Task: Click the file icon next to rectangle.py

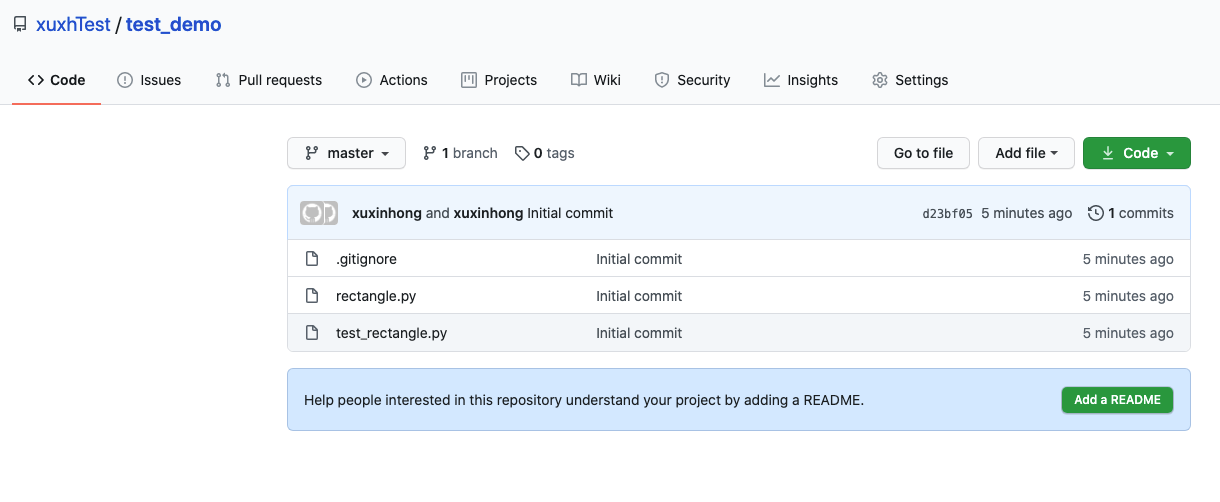Action: [x=312, y=296]
